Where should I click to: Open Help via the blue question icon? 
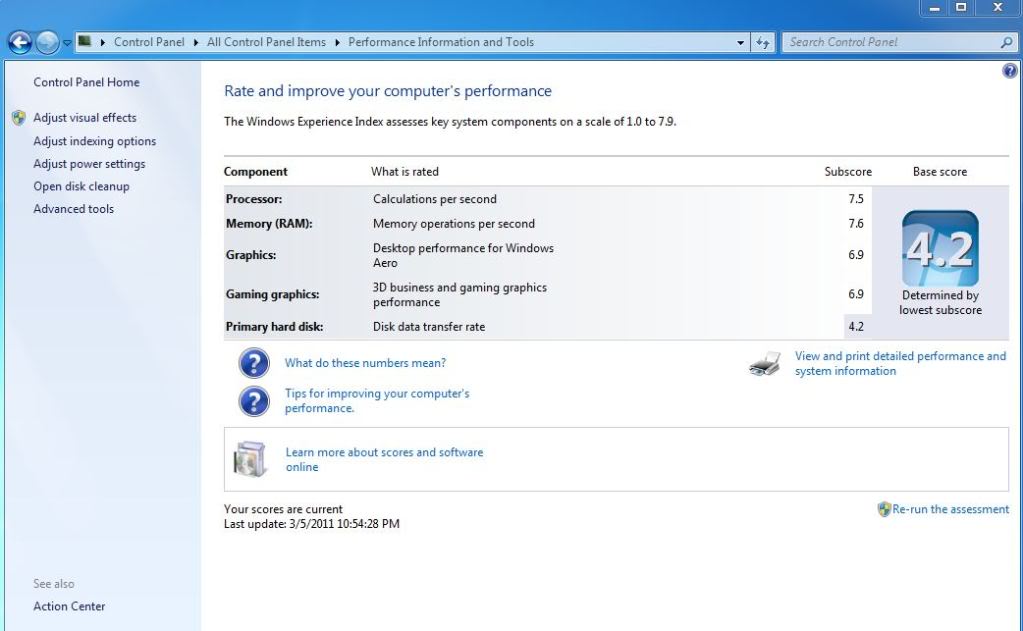(1009, 70)
